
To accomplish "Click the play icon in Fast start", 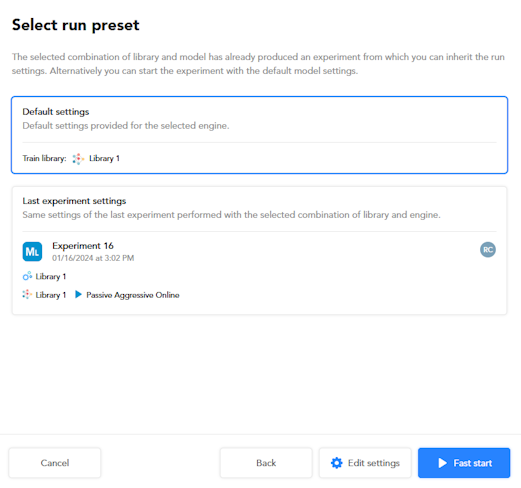I will [x=442, y=463].
